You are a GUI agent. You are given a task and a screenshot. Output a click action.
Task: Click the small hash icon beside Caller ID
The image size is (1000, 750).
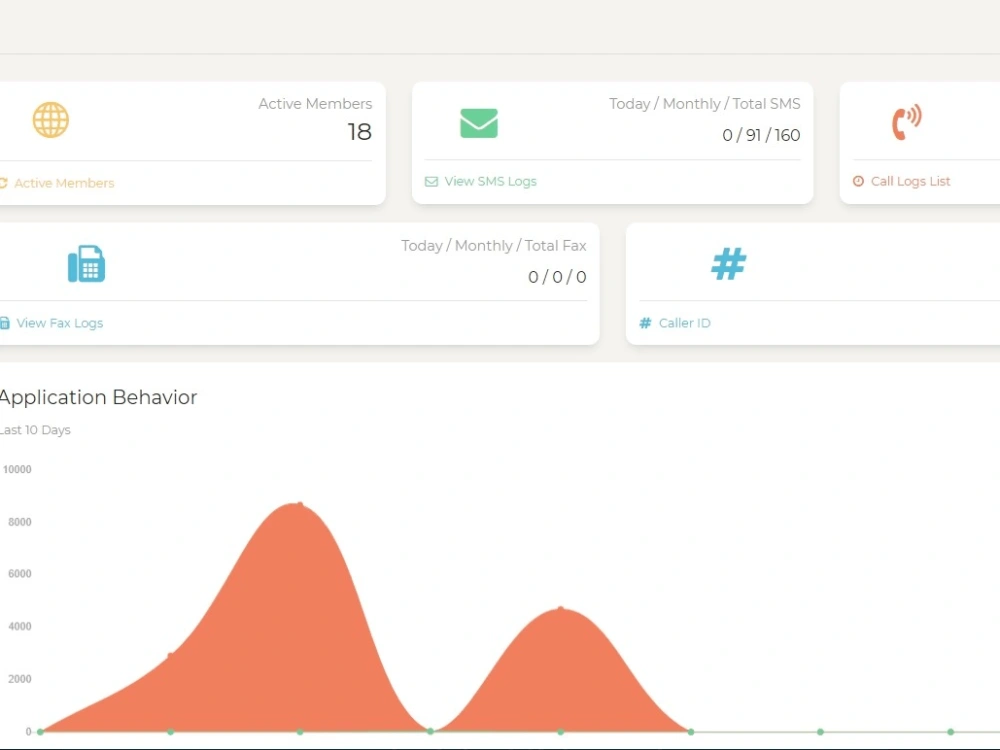tap(645, 323)
